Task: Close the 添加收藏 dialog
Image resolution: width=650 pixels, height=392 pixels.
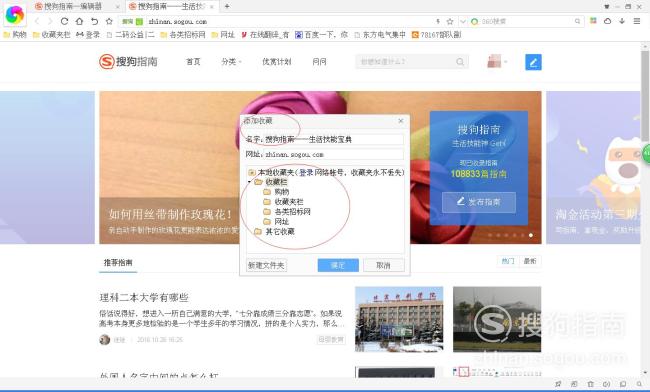Action: [400, 121]
